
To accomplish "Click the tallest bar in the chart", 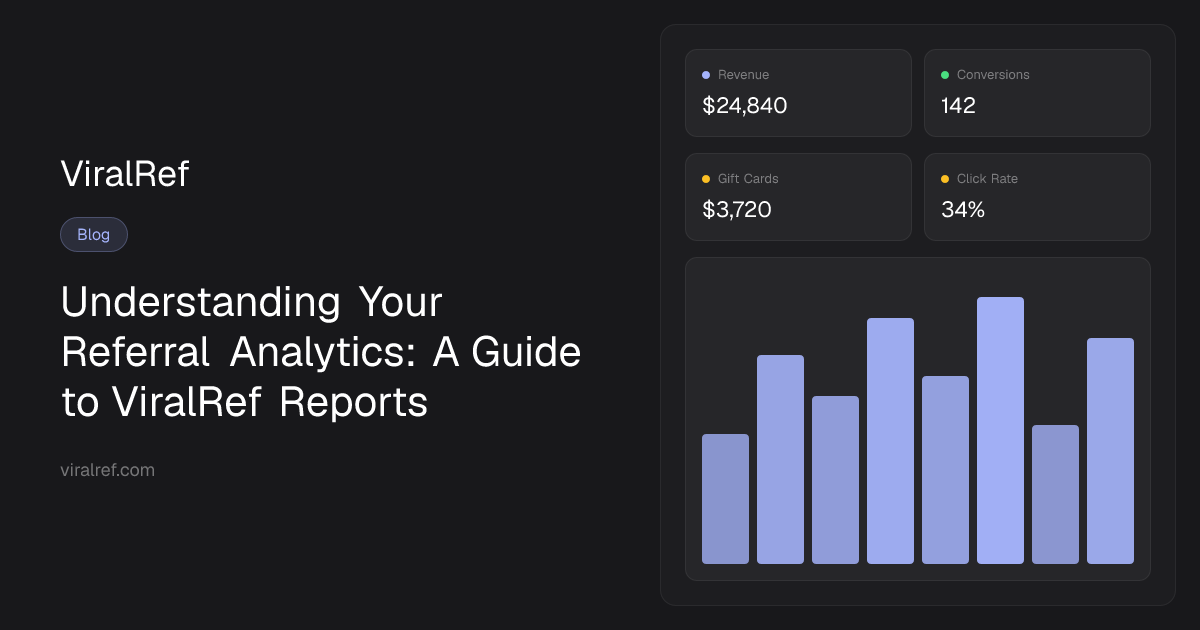I will coord(1000,430).
